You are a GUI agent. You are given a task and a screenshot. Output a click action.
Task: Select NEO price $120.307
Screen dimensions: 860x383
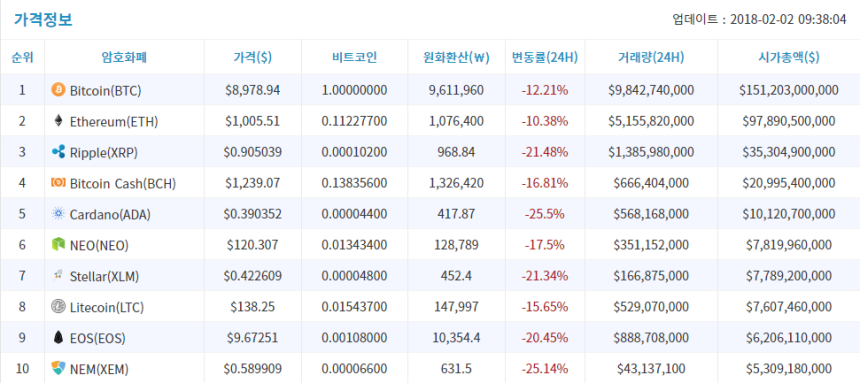(253, 244)
